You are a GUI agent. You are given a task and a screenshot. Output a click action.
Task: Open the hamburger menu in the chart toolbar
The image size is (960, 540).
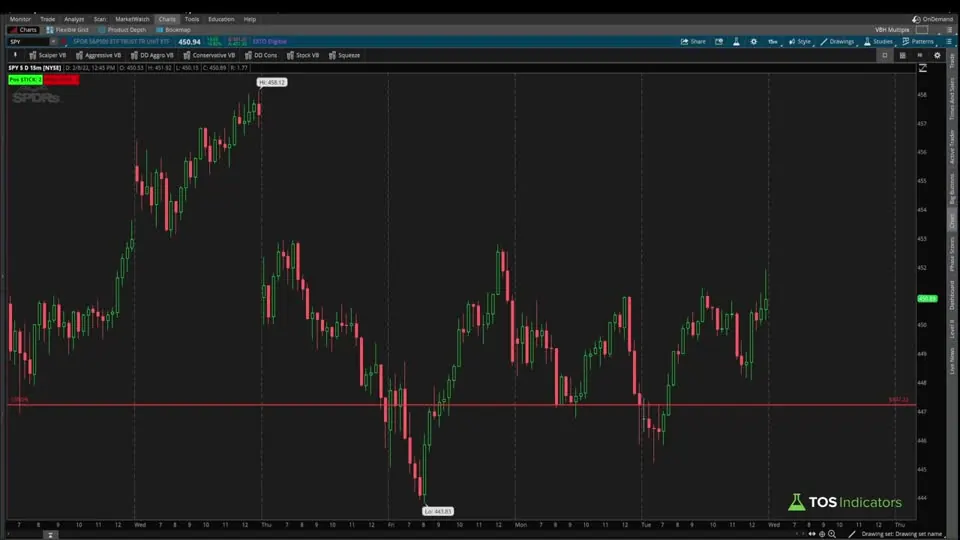[x=948, y=42]
